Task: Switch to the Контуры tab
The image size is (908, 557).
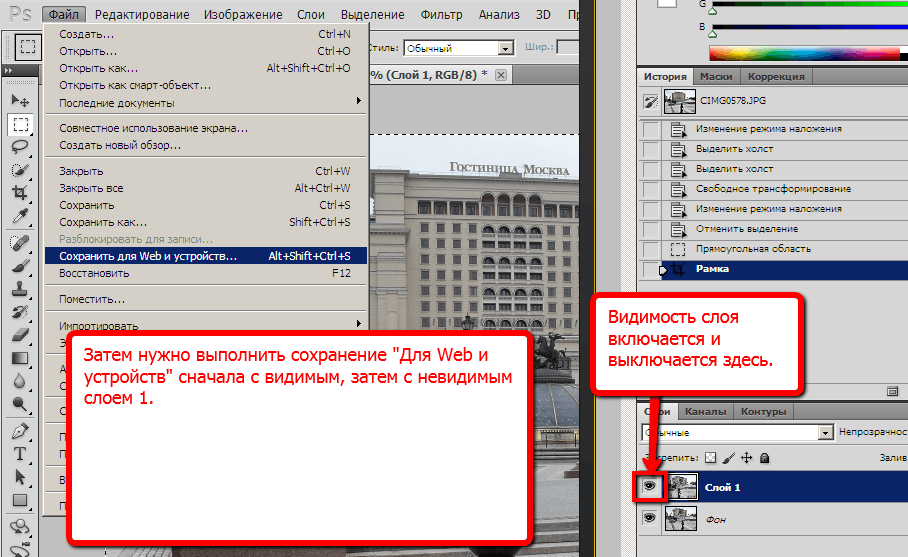Action: [763, 411]
